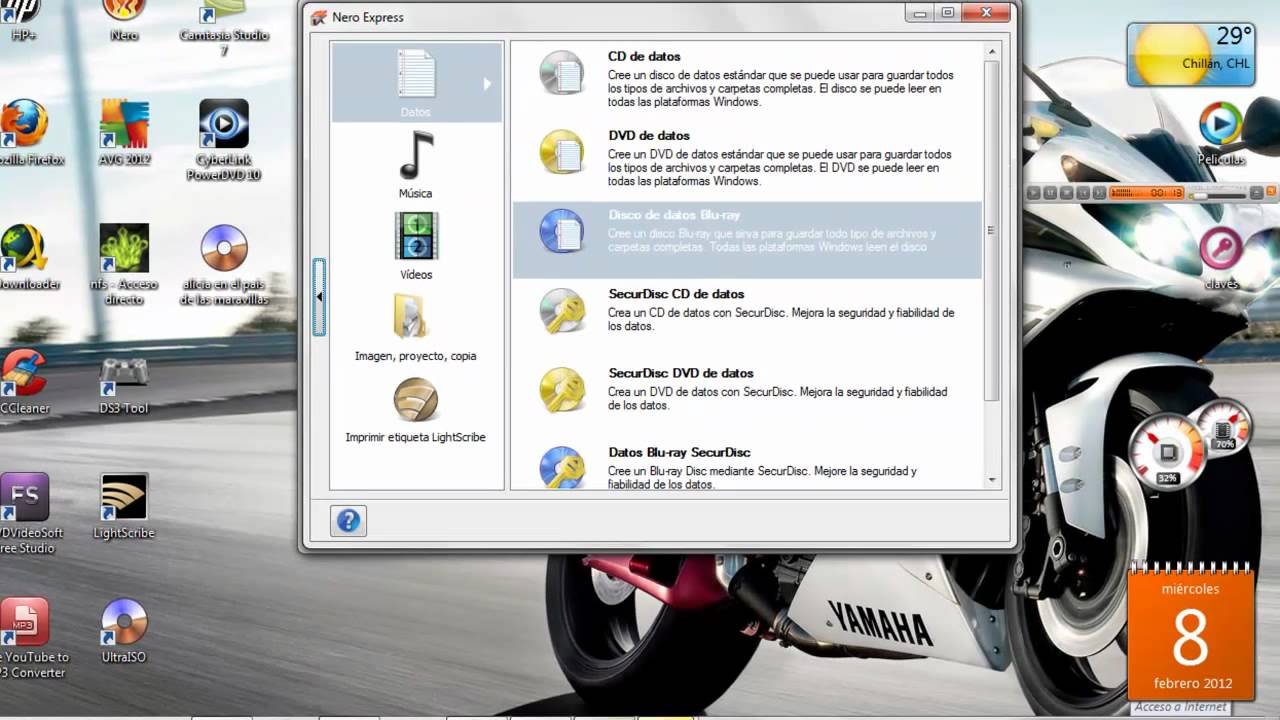Click 'SecurDisc CD de datos' title
The width and height of the screenshot is (1280, 720).
[x=676, y=294]
